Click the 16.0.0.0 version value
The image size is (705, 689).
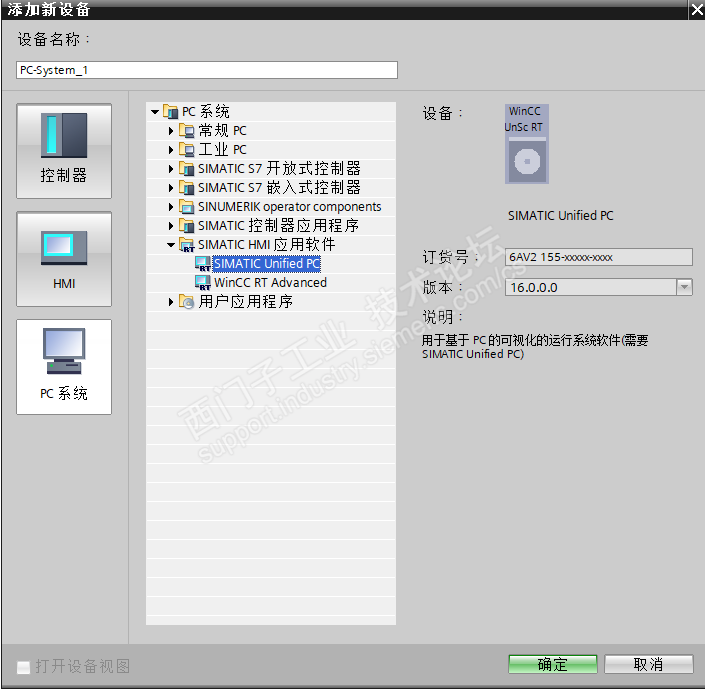pyautogui.click(x=534, y=287)
